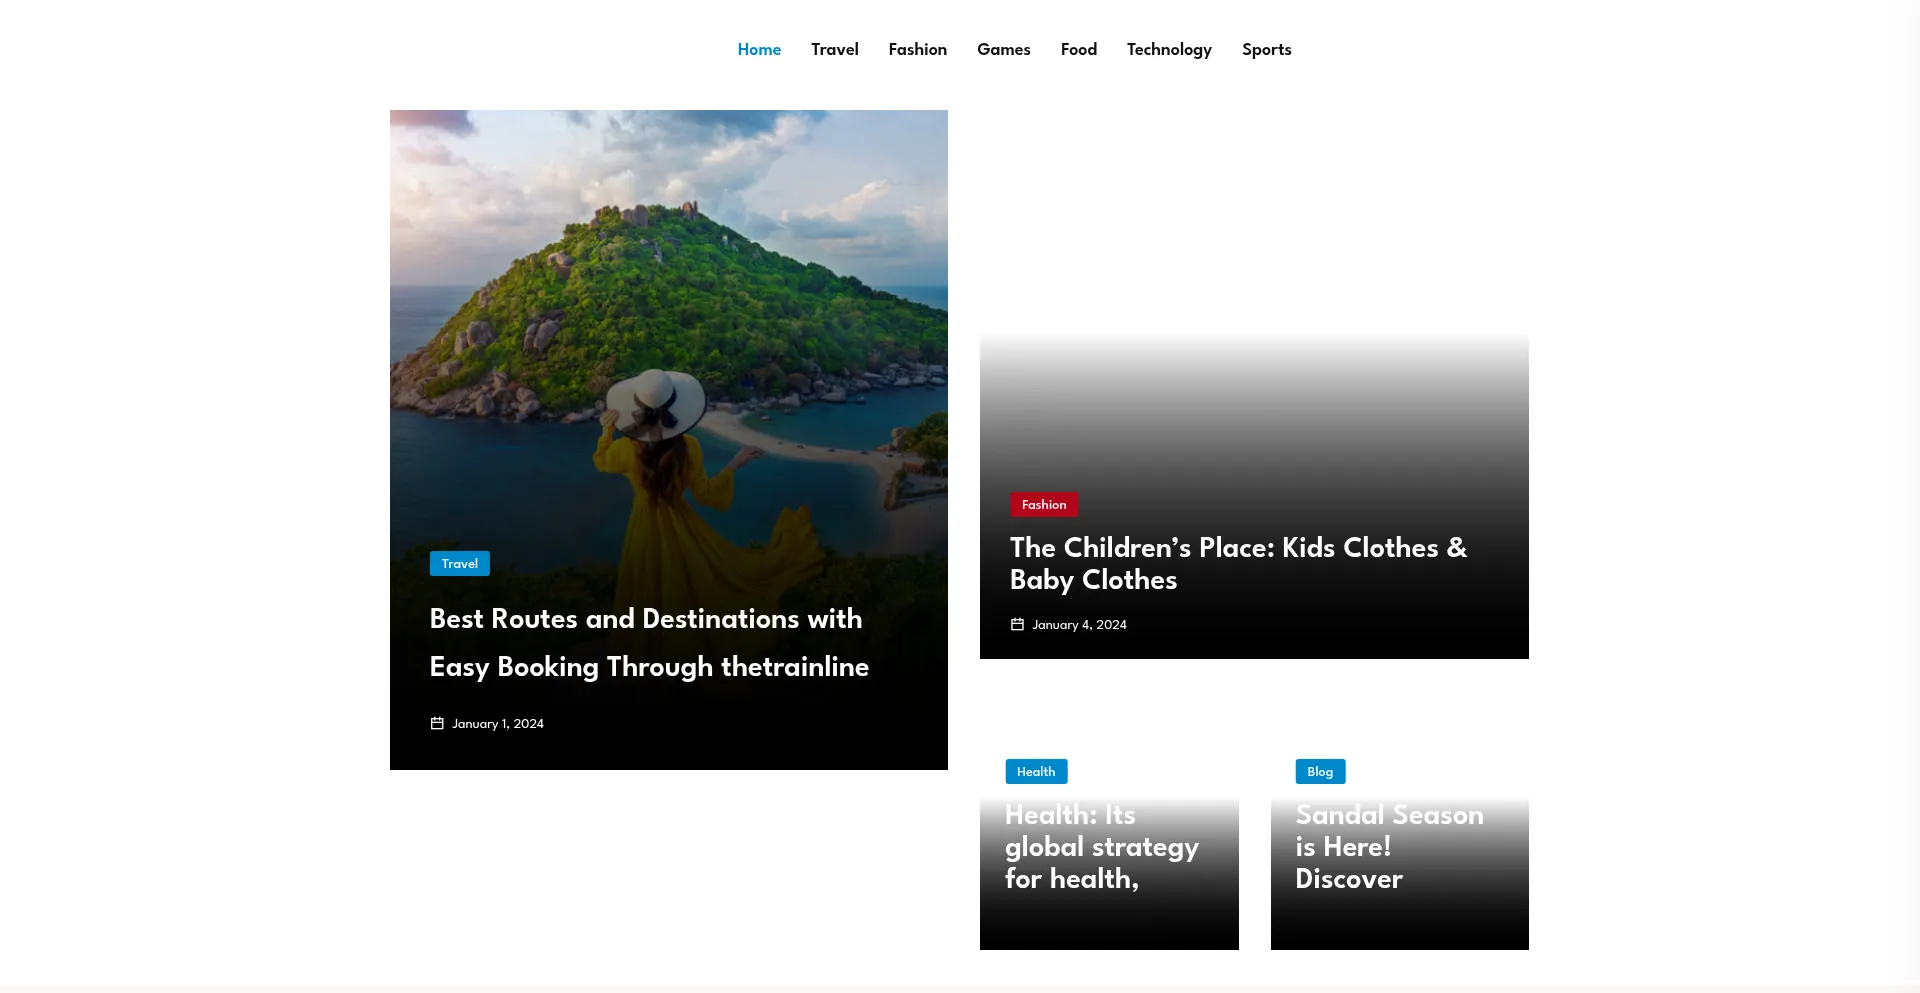Select the Health category tag
Viewport: 1920px width, 993px height.
pos(1036,772)
